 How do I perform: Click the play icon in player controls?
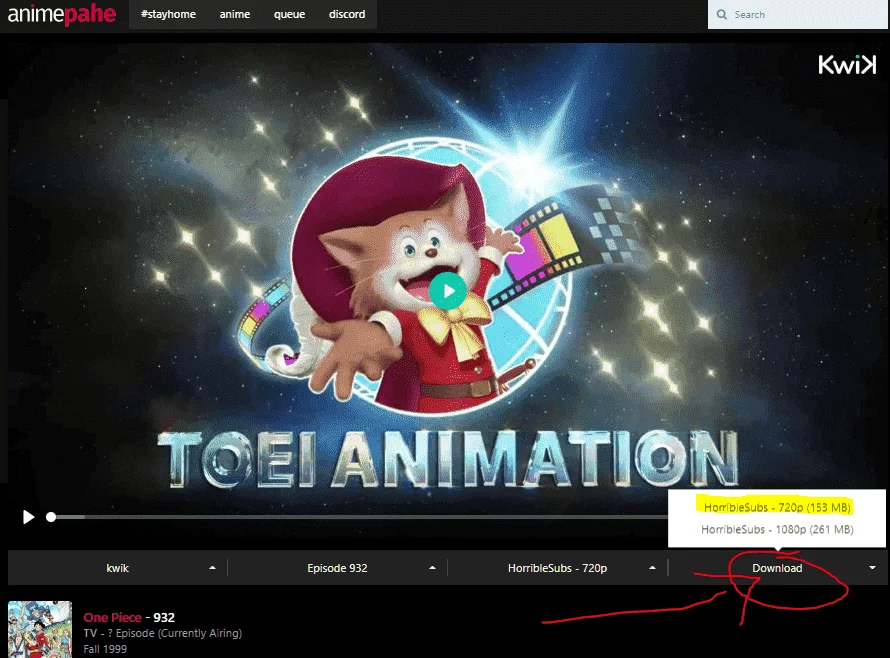28,517
